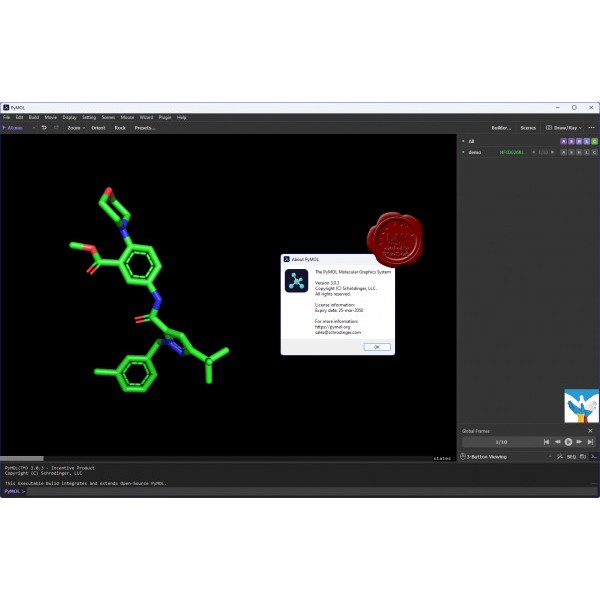Open the Plugin menu
The image size is (600, 600).
[165, 117]
